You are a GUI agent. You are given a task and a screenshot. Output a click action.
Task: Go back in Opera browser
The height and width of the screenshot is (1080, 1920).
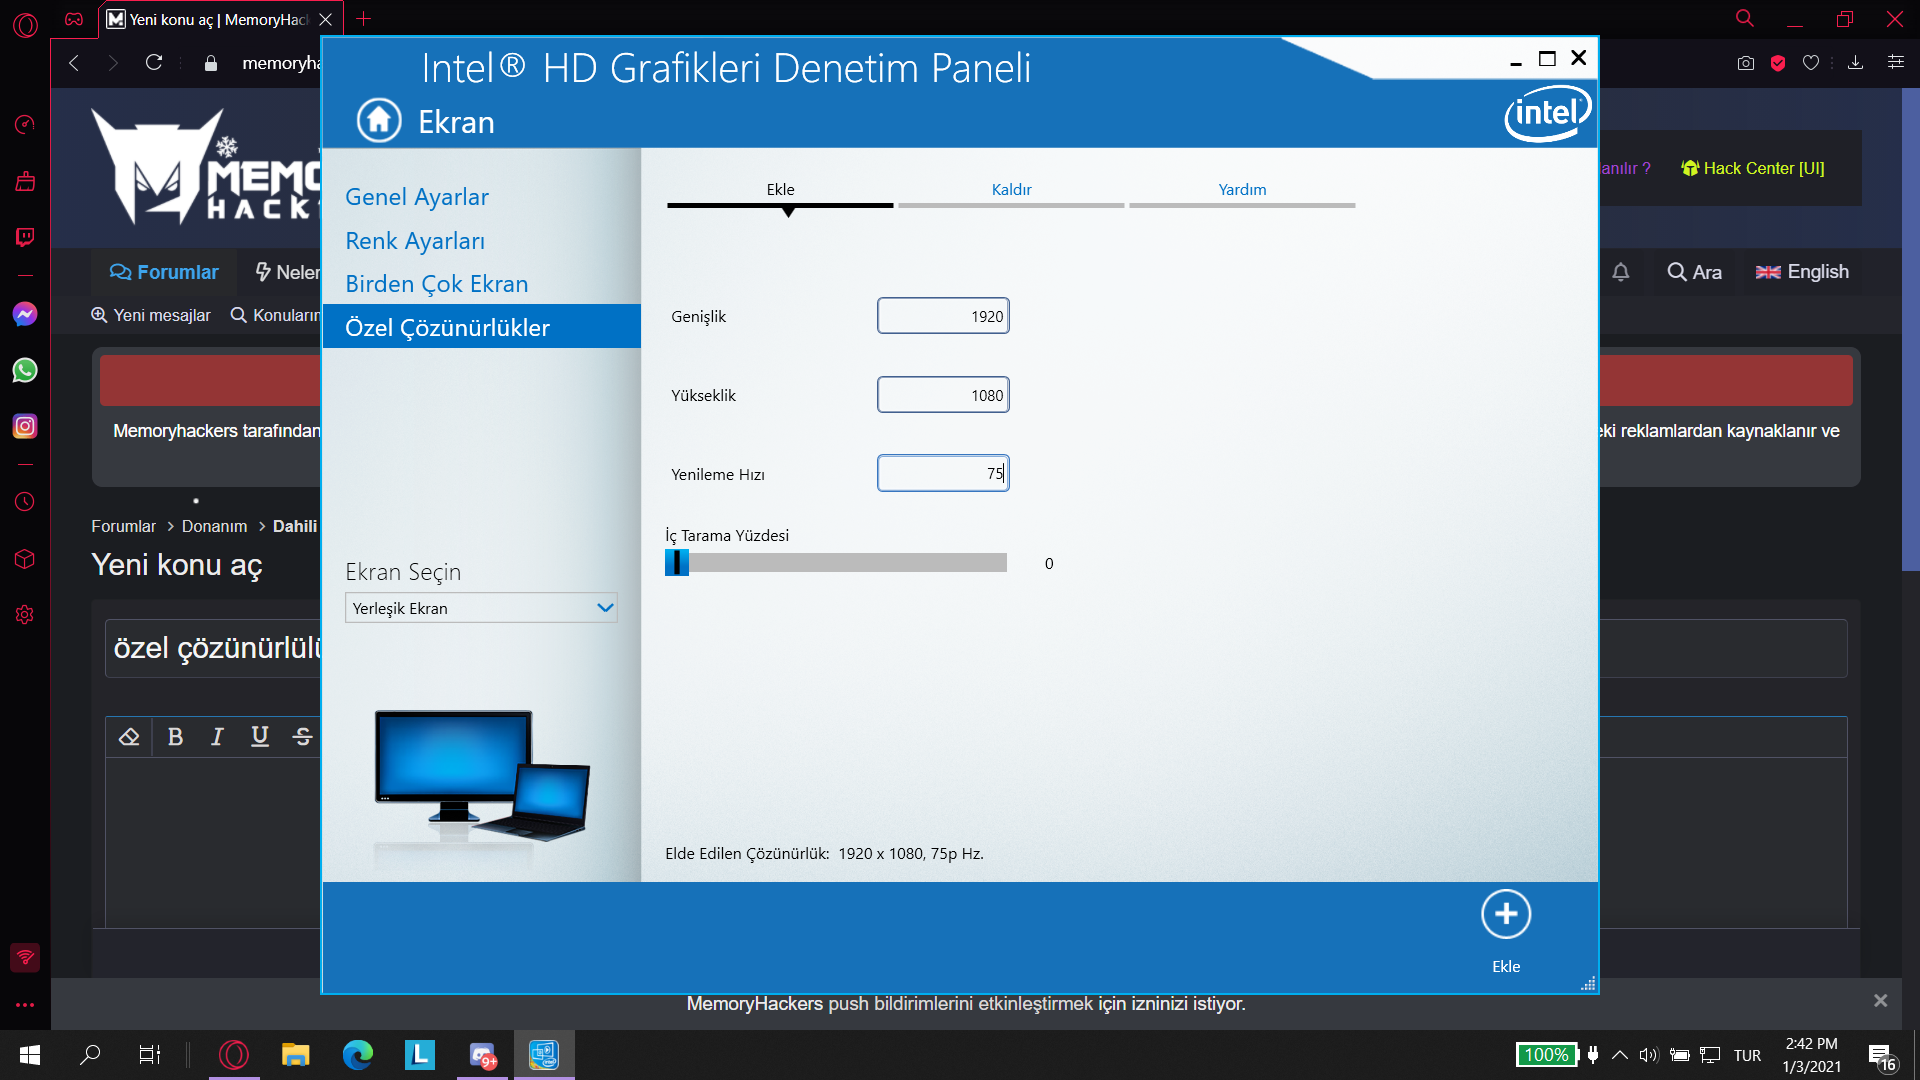73,63
